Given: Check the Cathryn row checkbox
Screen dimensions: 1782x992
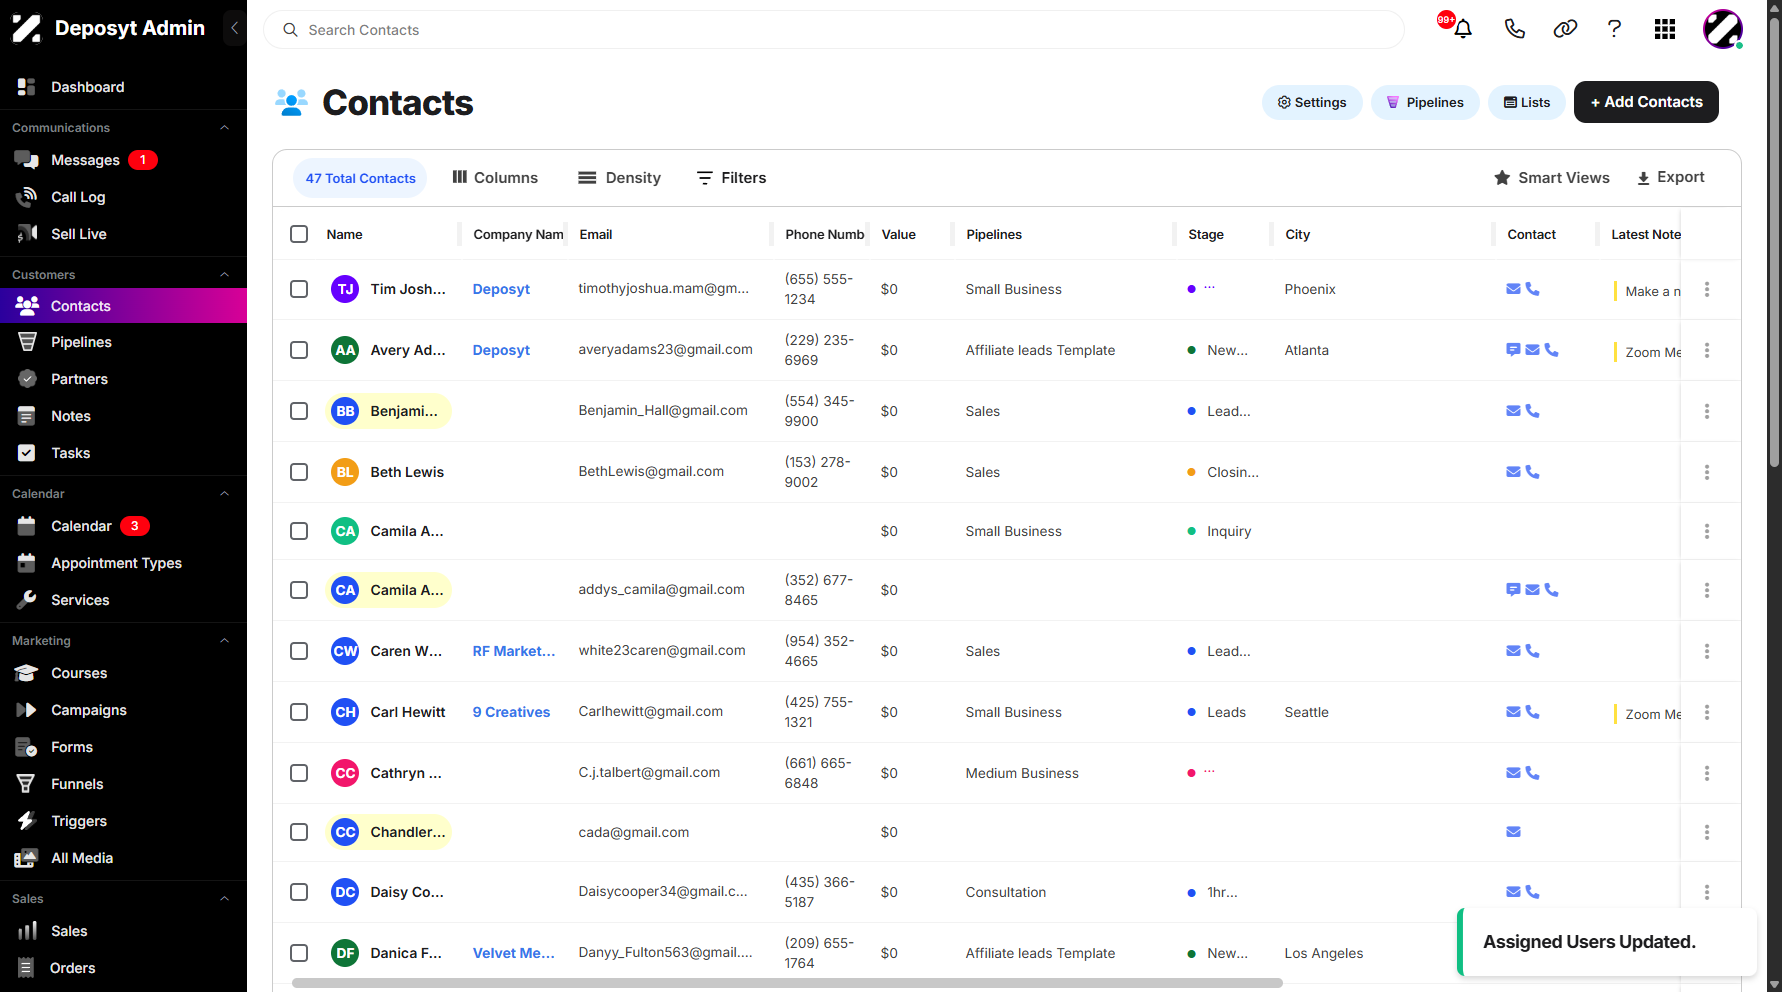Looking at the screenshot, I should tap(299, 773).
